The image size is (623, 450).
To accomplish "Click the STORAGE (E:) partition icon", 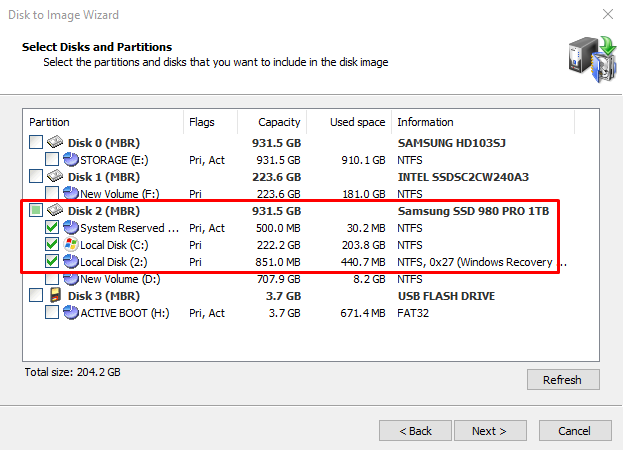I will click(71, 160).
